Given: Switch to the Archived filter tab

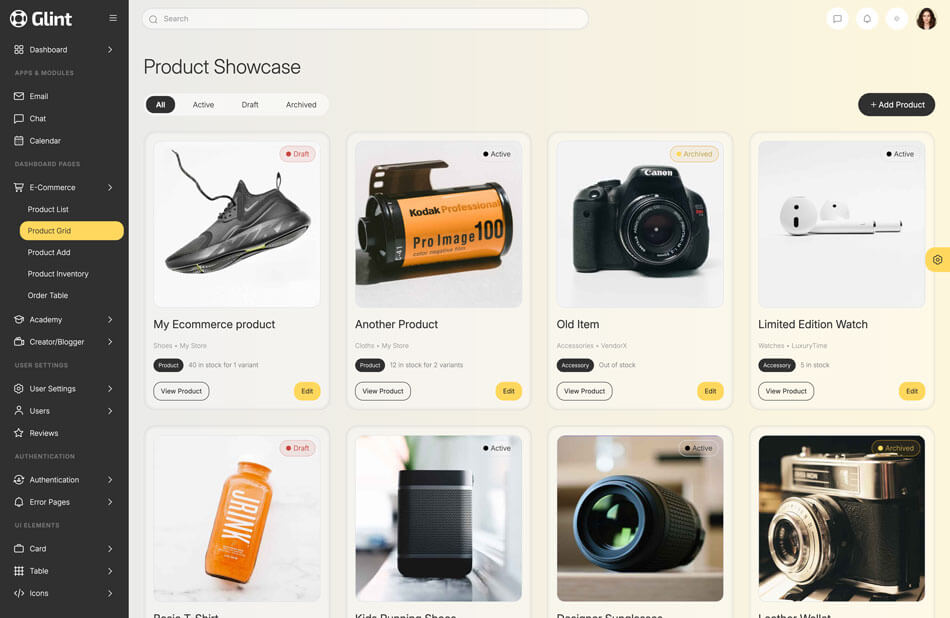Looking at the screenshot, I should tap(301, 105).
